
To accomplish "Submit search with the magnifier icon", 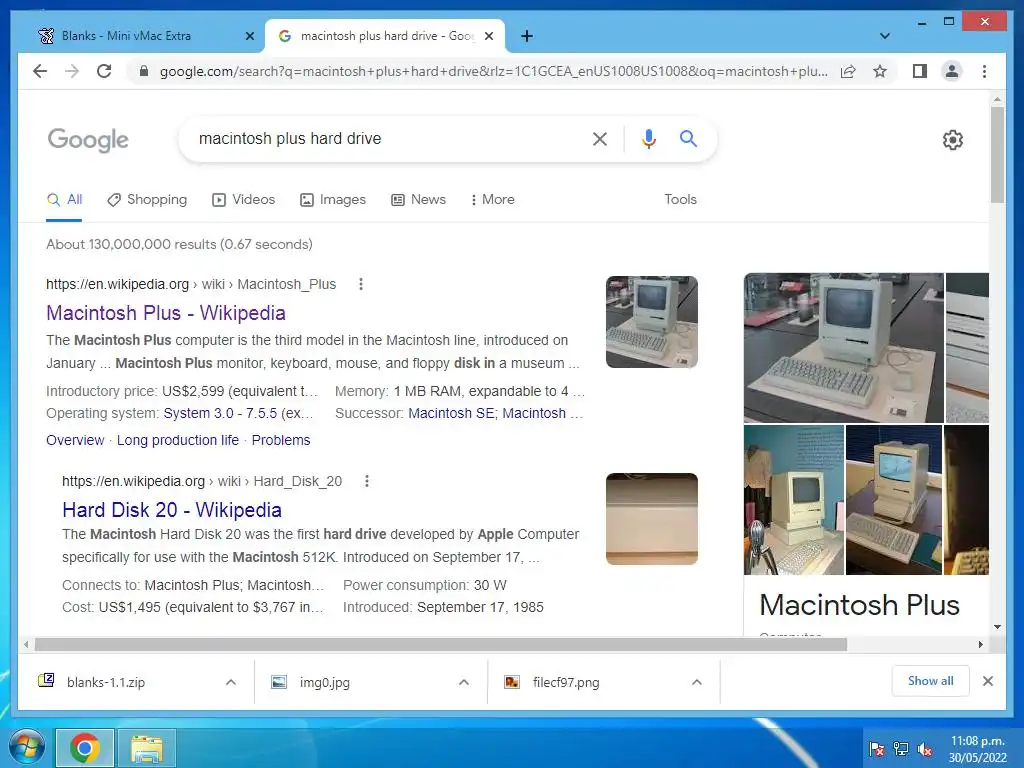I will [x=688, y=138].
